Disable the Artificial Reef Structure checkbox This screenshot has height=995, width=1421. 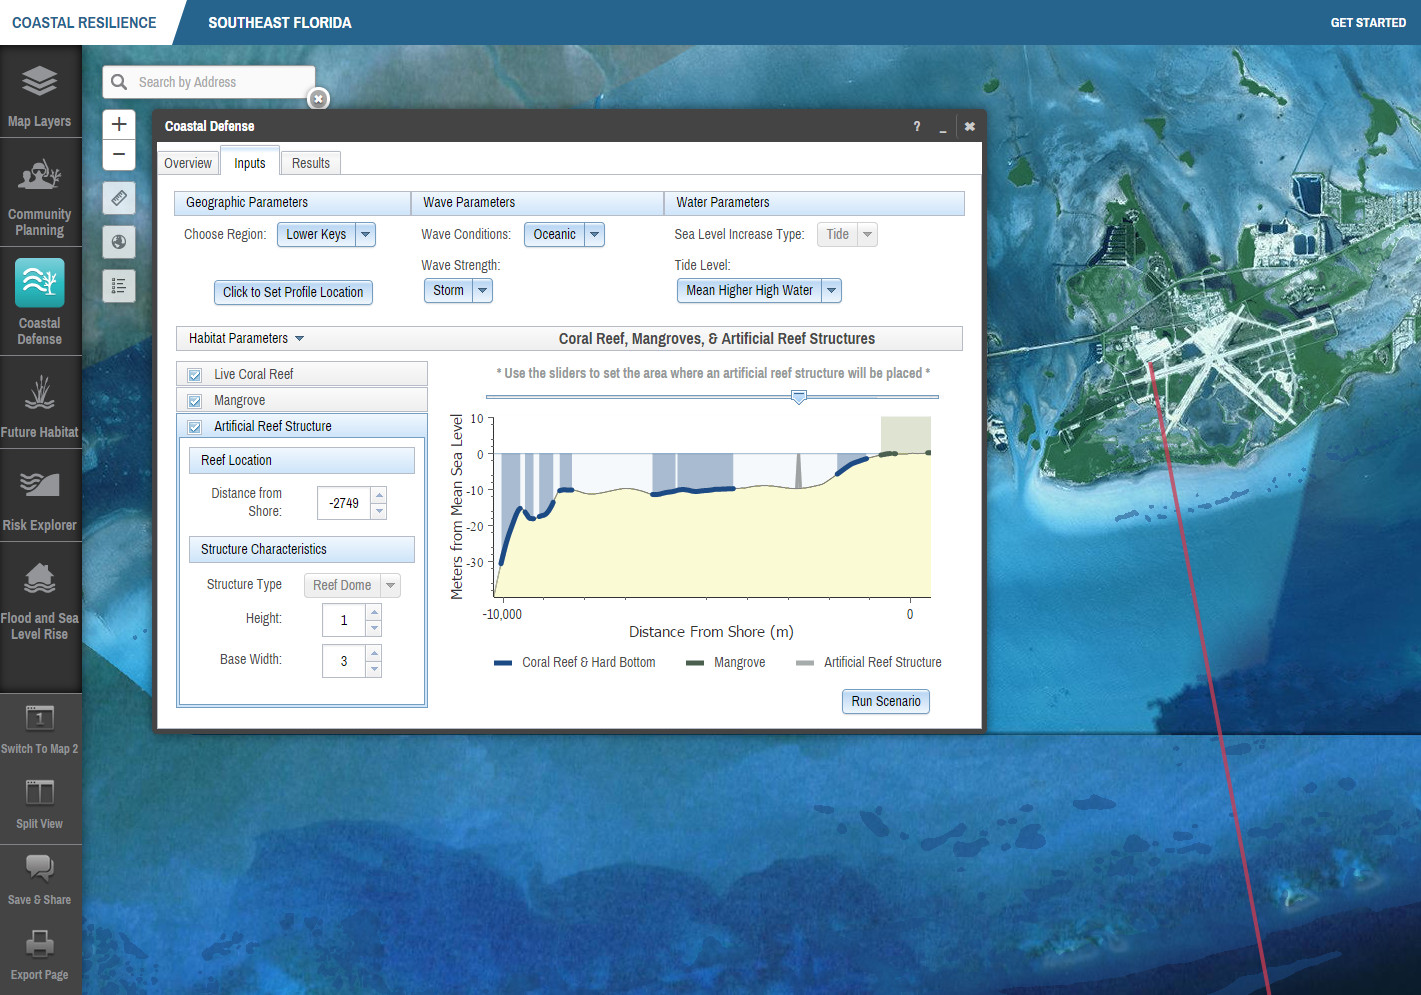pos(195,427)
